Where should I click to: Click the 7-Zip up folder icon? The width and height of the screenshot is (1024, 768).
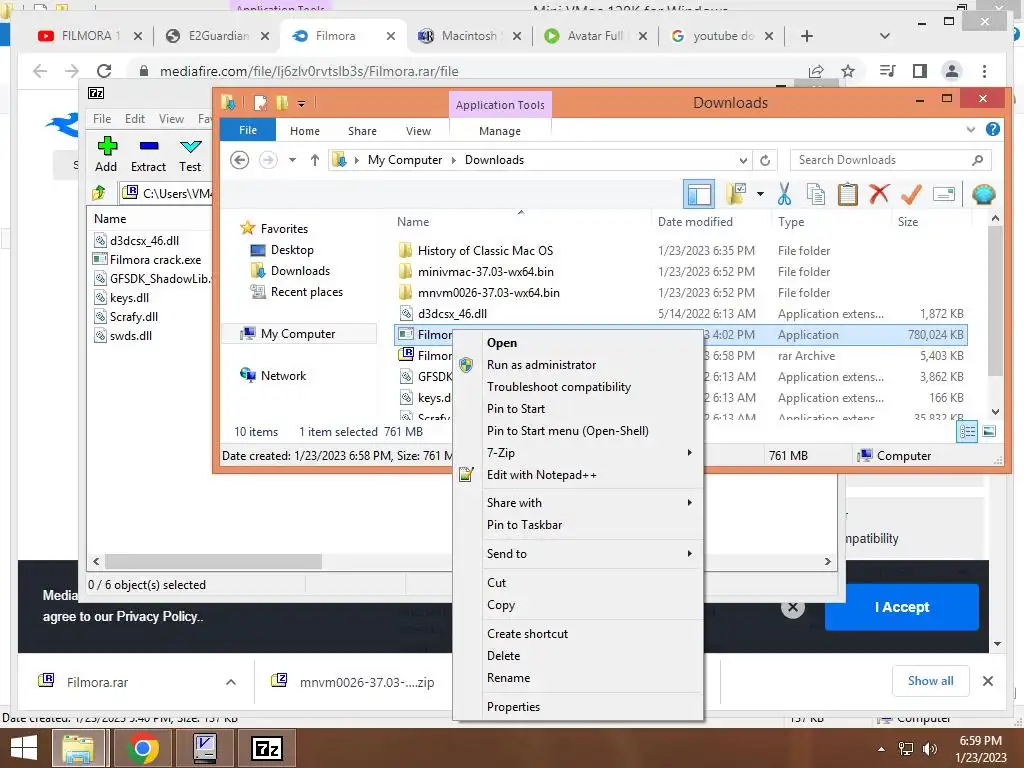(99, 193)
